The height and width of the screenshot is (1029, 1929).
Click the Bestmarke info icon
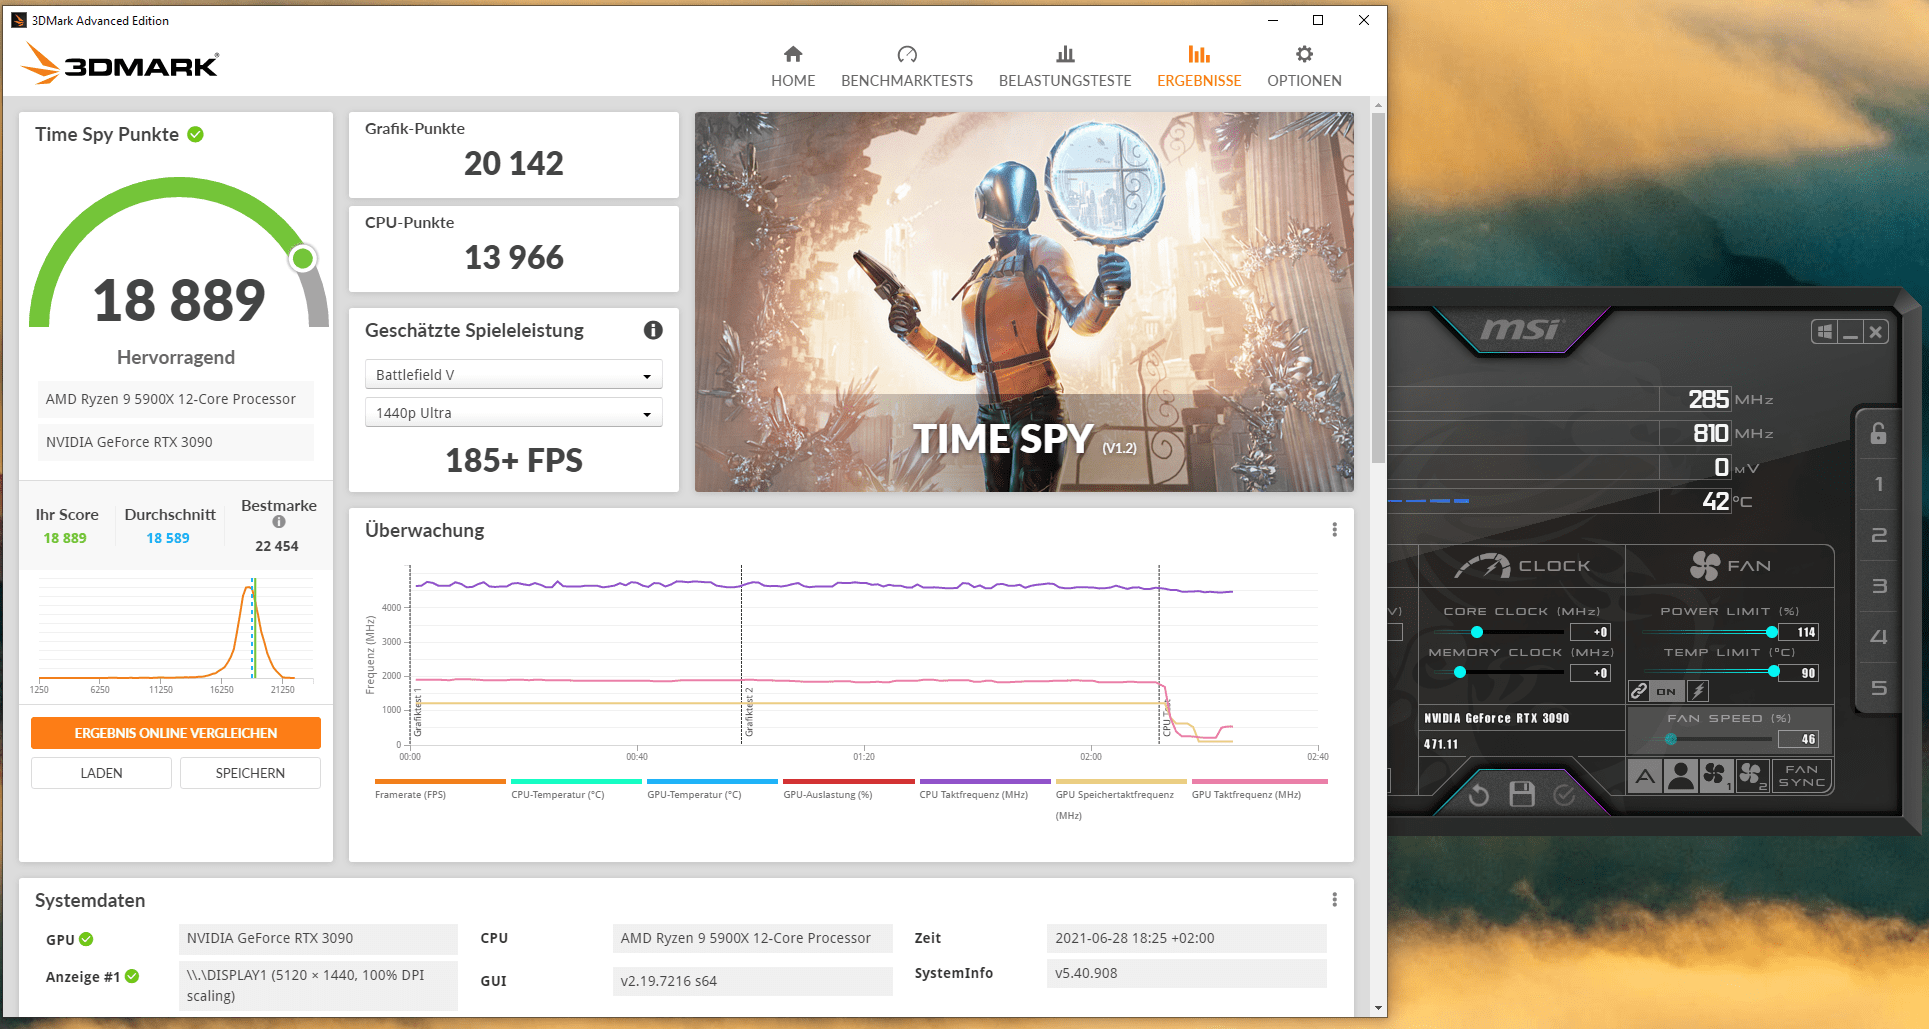tap(279, 522)
